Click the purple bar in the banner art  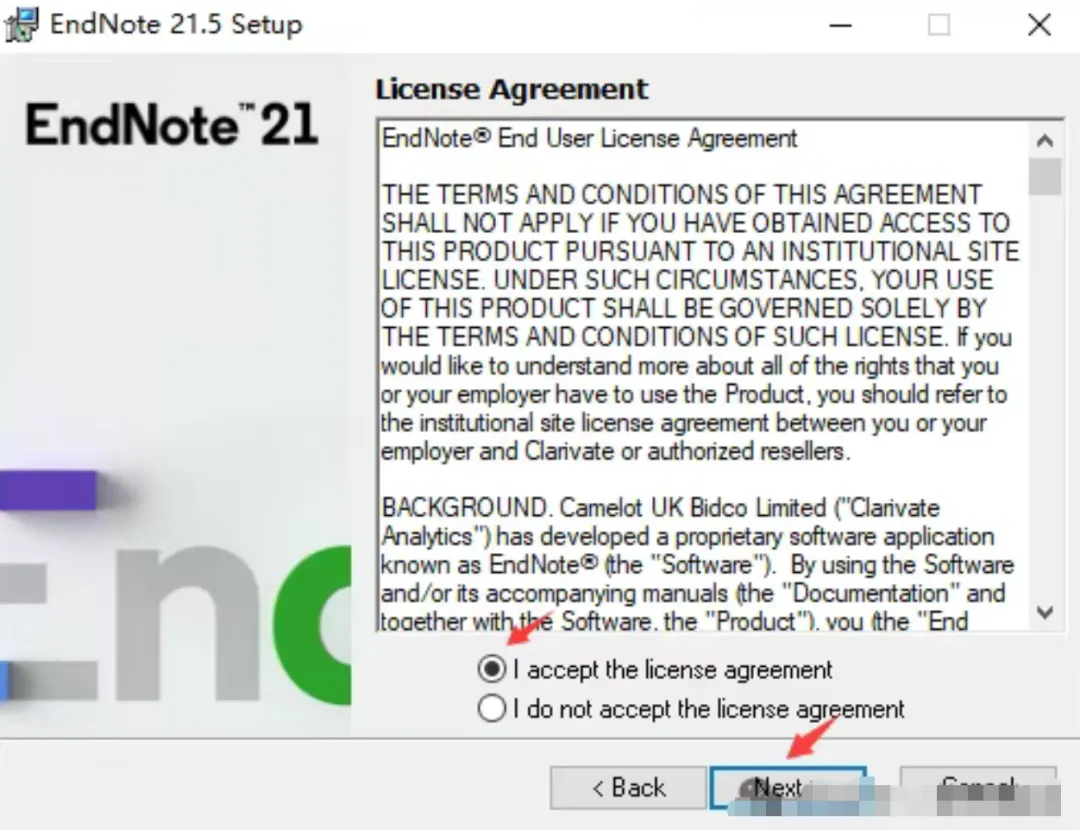coord(48,490)
